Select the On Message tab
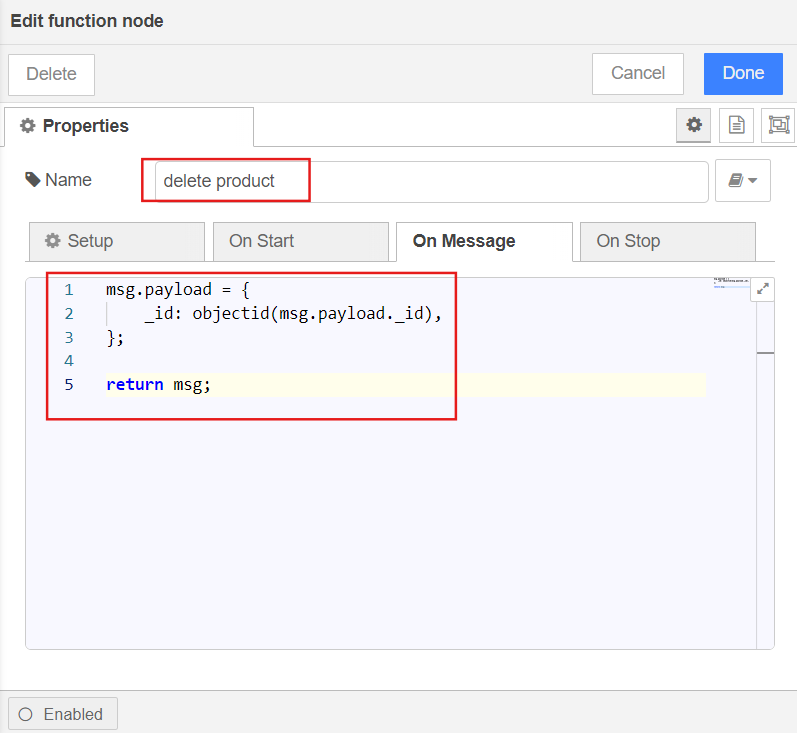The image size is (797, 733). pyautogui.click(x=484, y=241)
